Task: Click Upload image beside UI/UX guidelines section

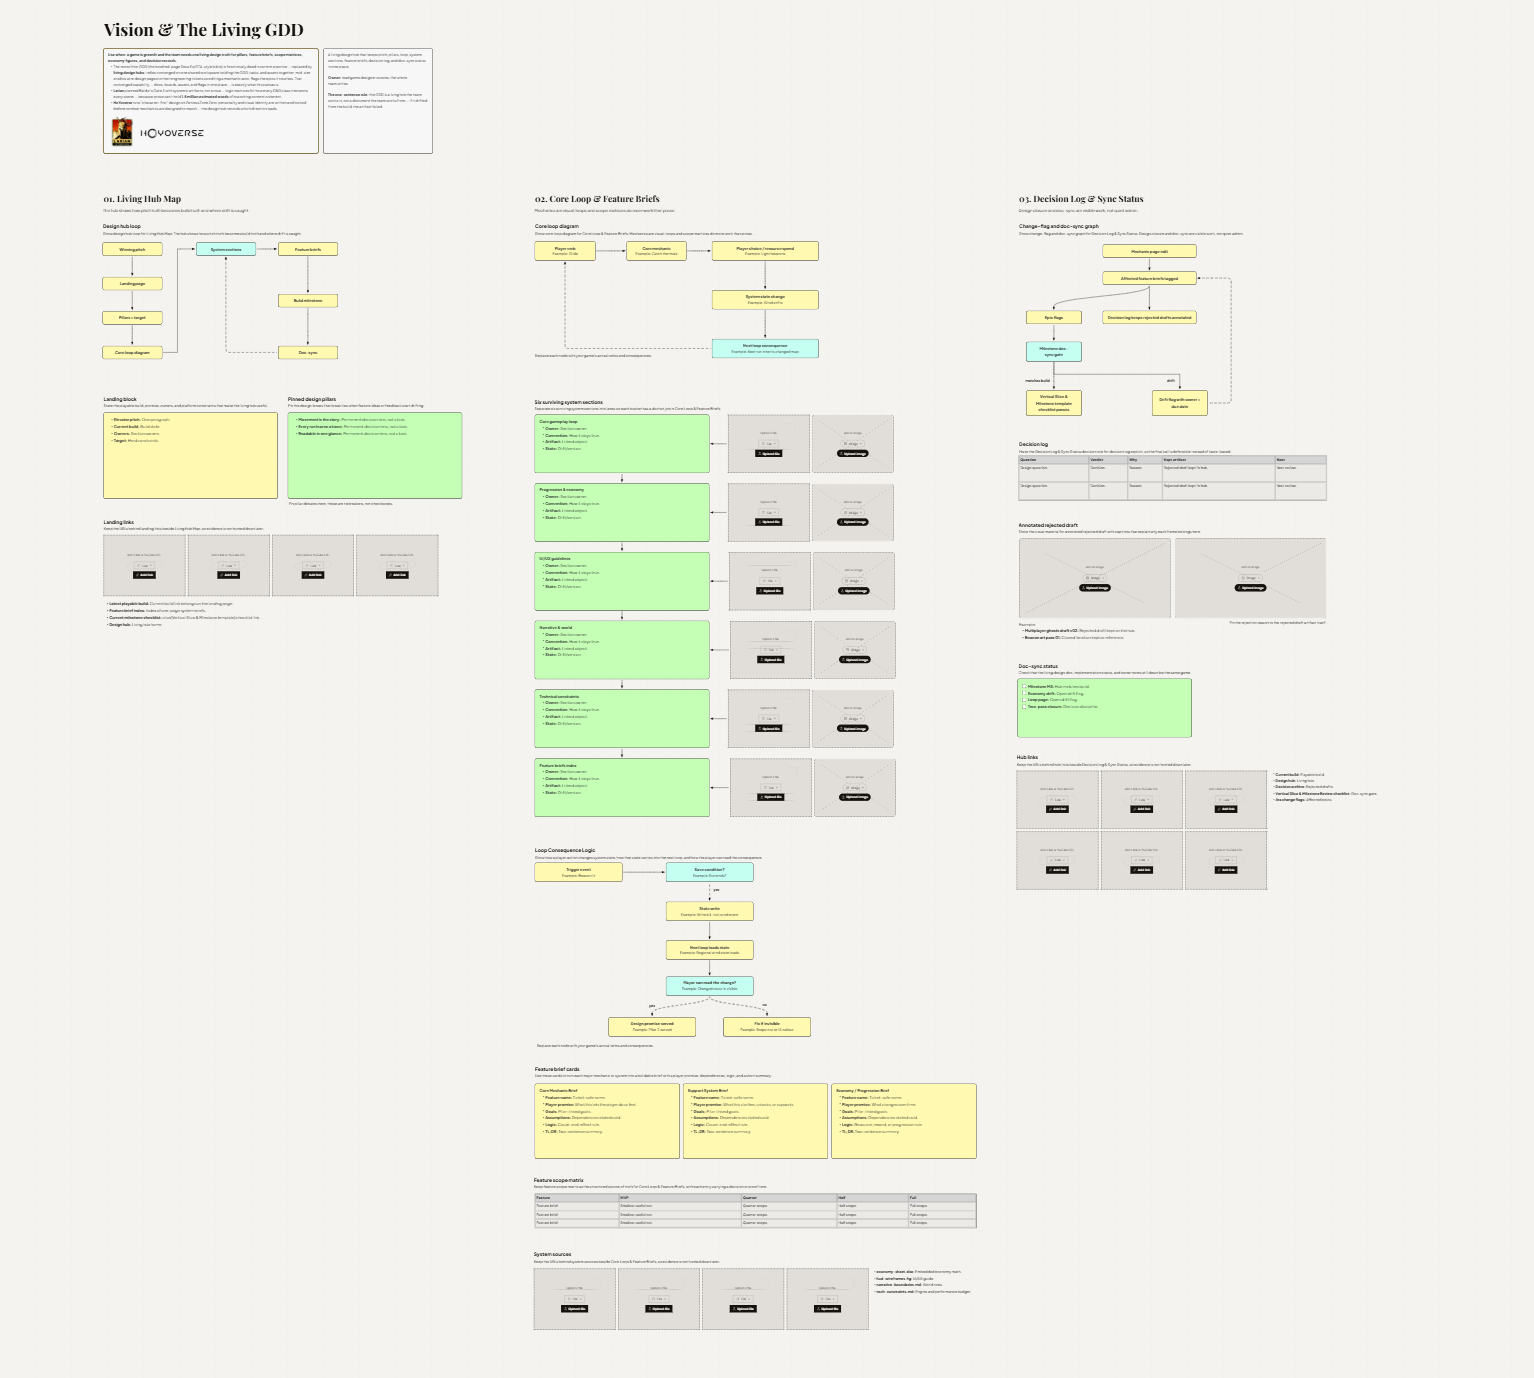Action: pyautogui.click(x=853, y=591)
